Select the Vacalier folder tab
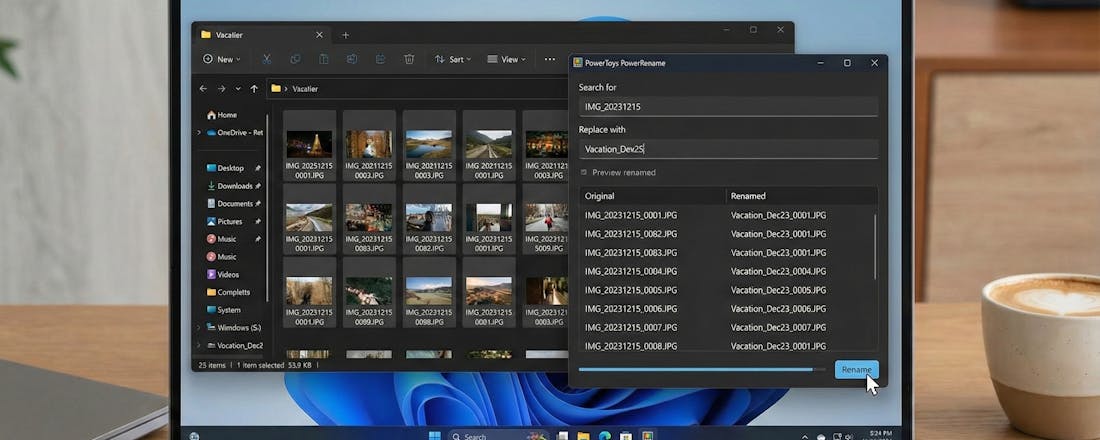Viewport: 1100px width, 440px height. pos(230,35)
